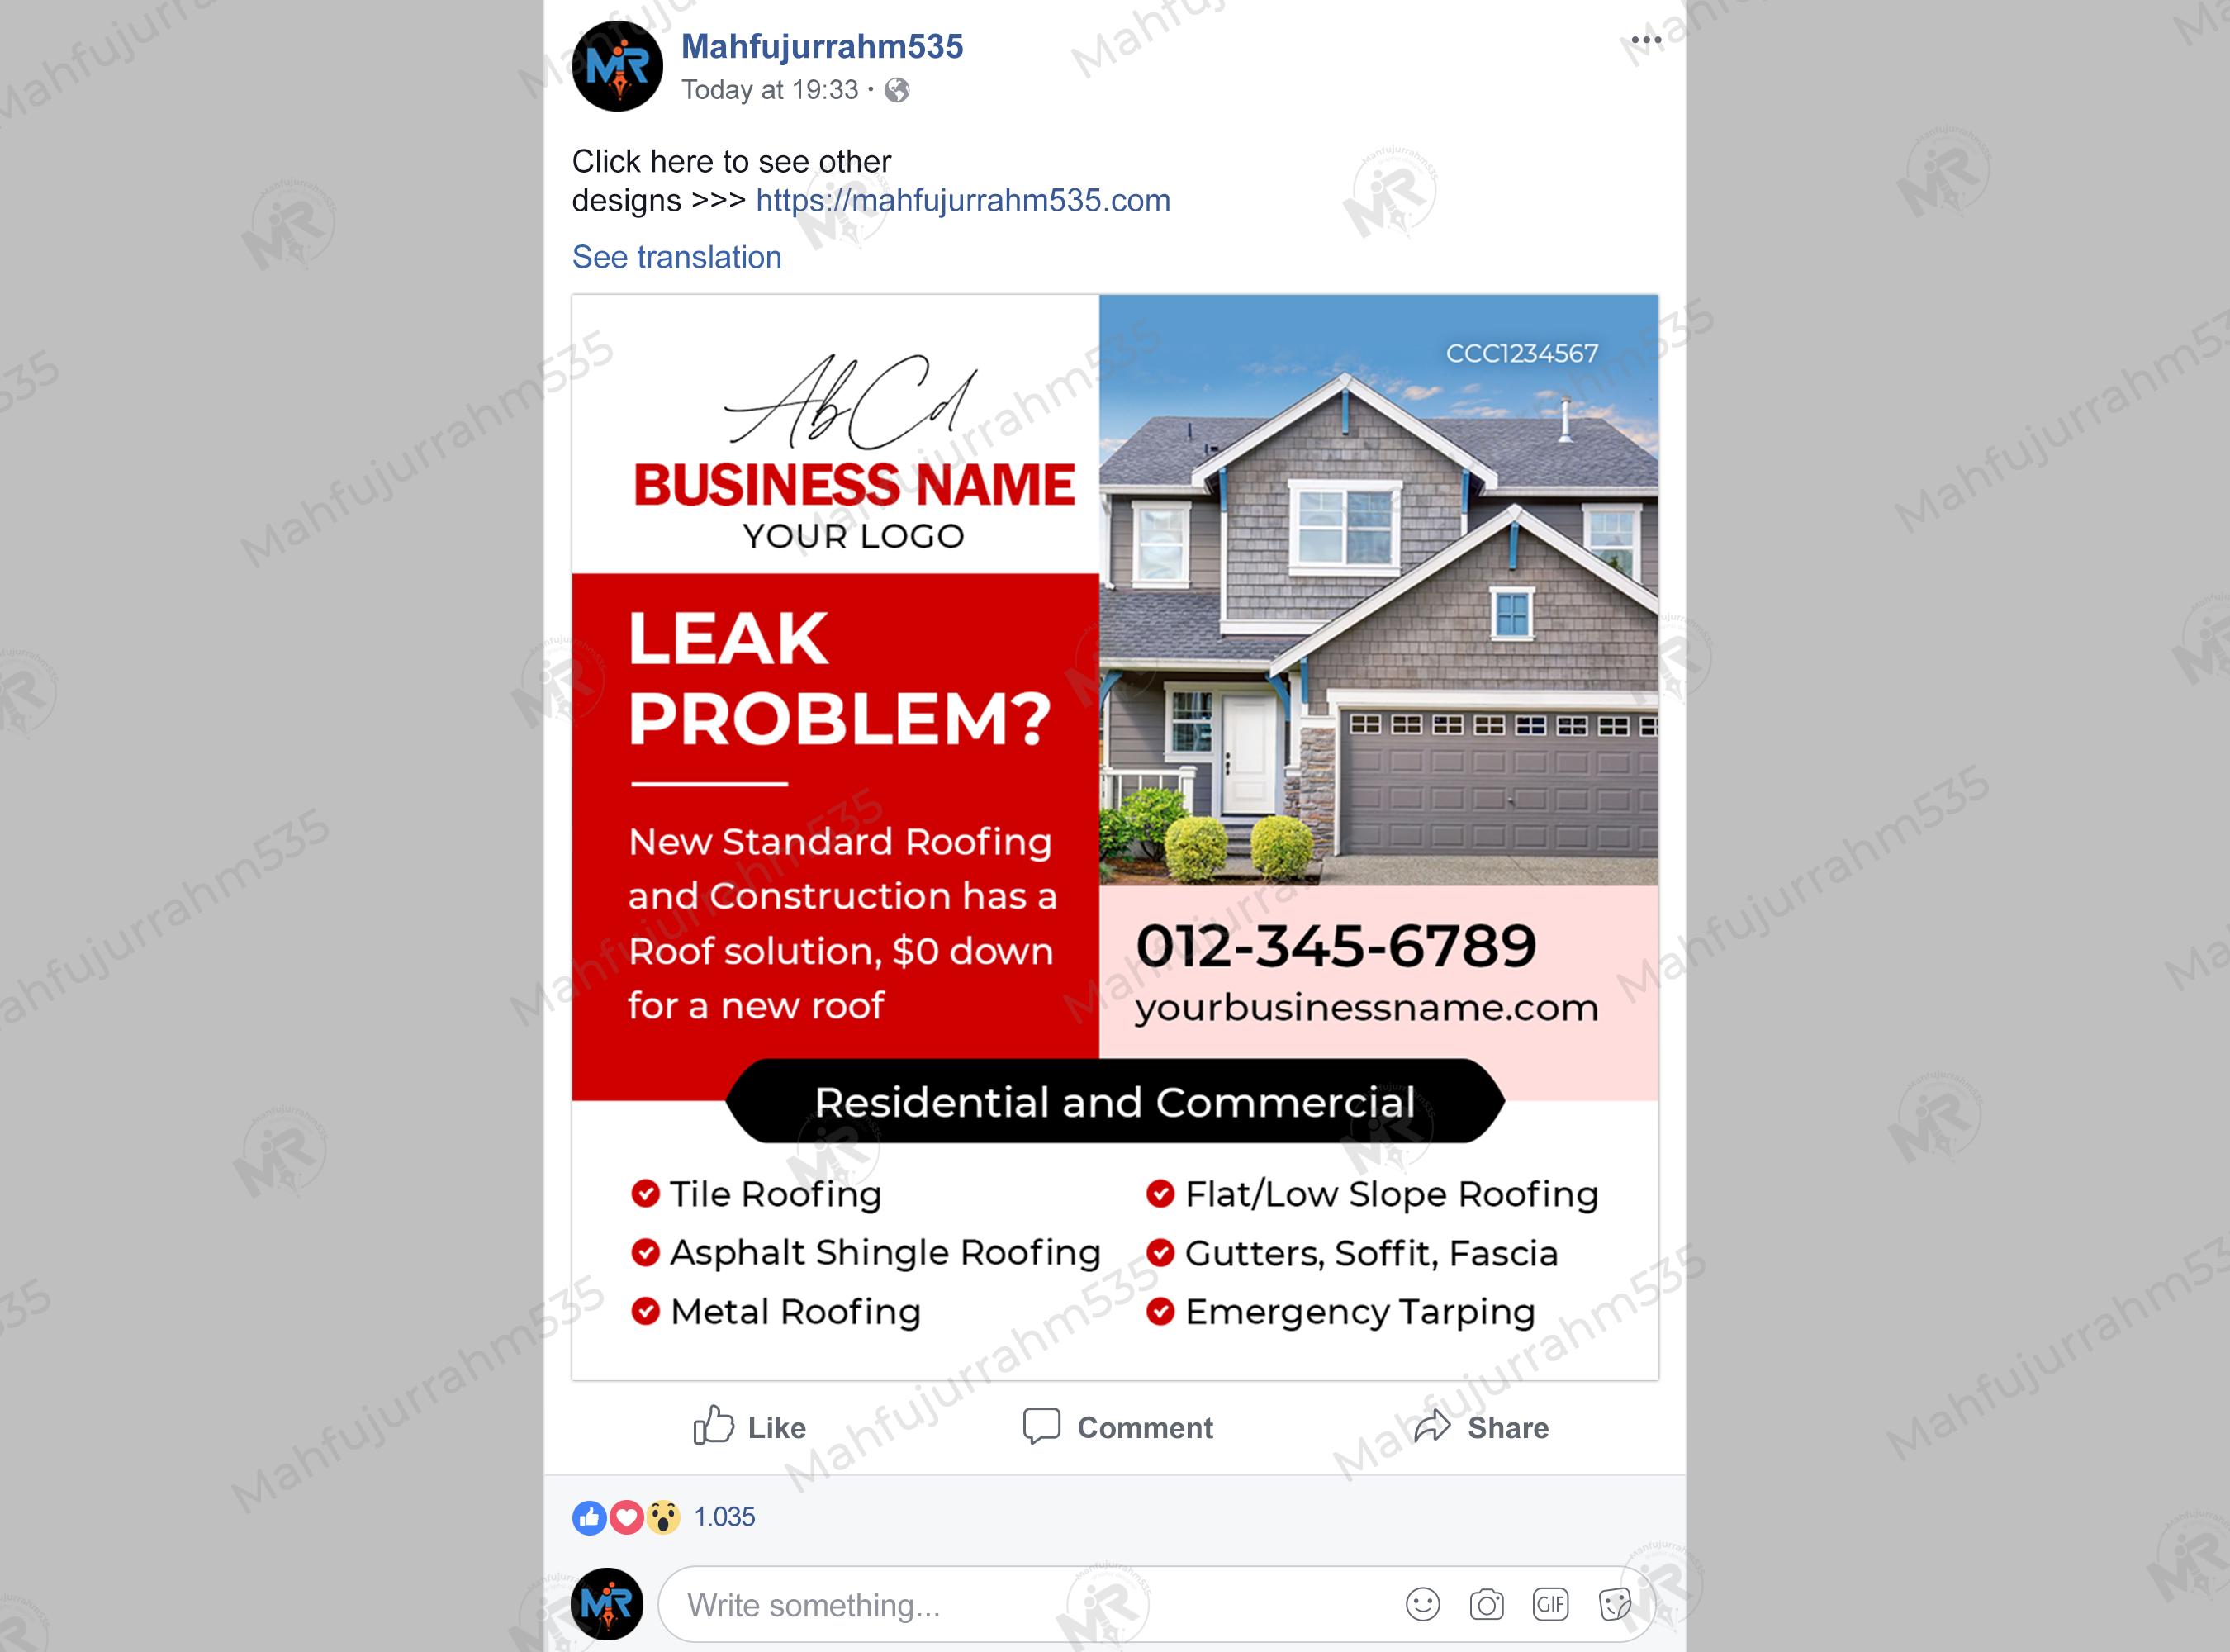This screenshot has width=2230, height=1652.
Task: View the 1.035 reactions count
Action: [x=724, y=1517]
